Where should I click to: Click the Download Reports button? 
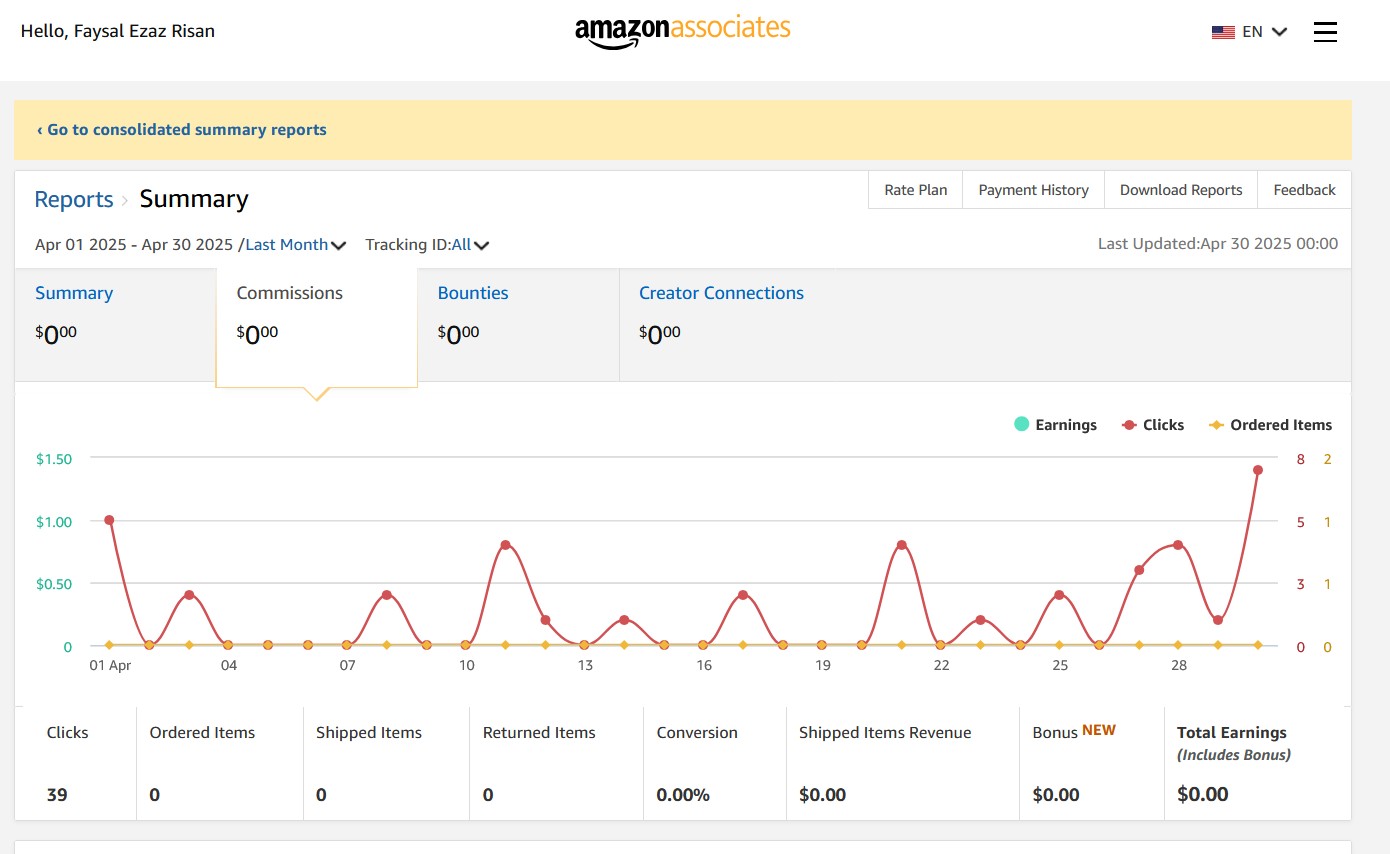tap(1181, 190)
